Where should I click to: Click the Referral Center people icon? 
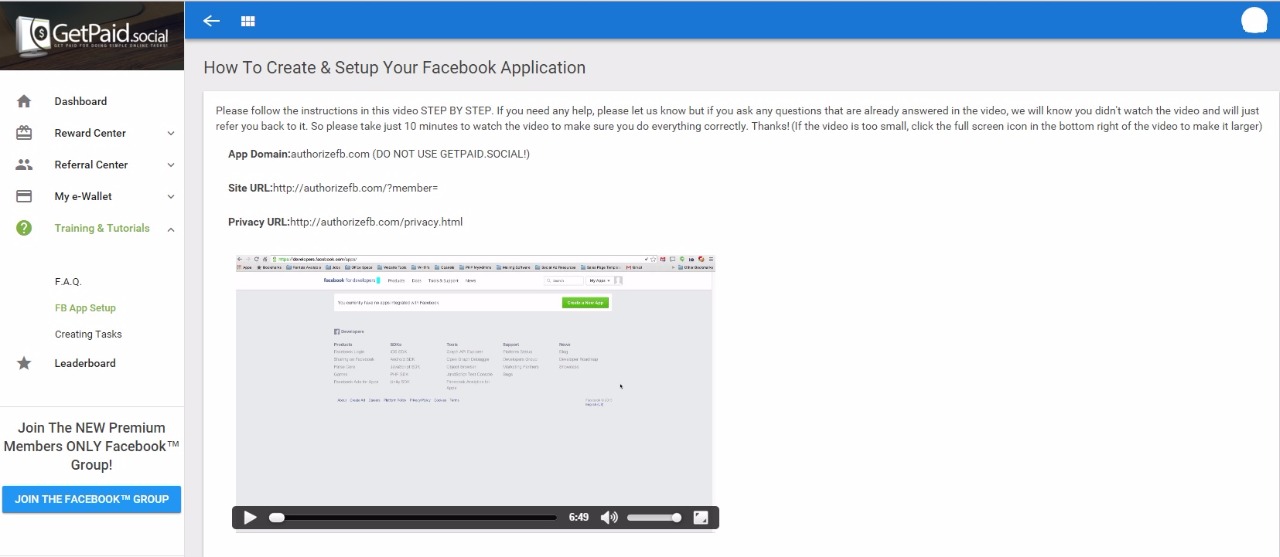24,165
